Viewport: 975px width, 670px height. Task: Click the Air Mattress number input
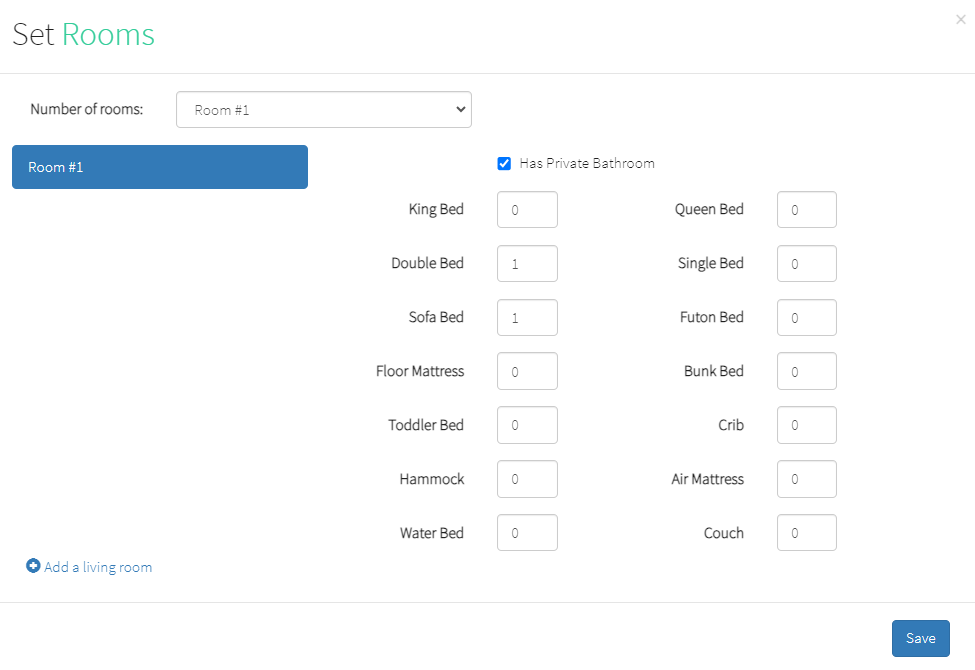tap(806, 480)
